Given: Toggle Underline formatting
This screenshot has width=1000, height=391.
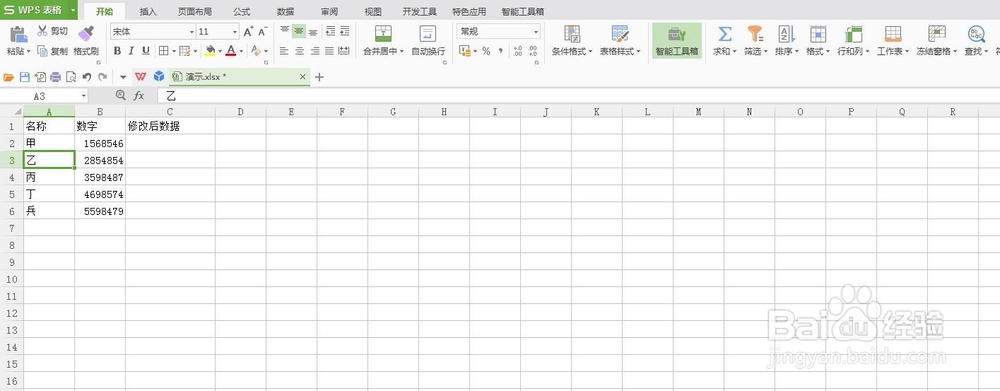Looking at the screenshot, I should 146,51.
